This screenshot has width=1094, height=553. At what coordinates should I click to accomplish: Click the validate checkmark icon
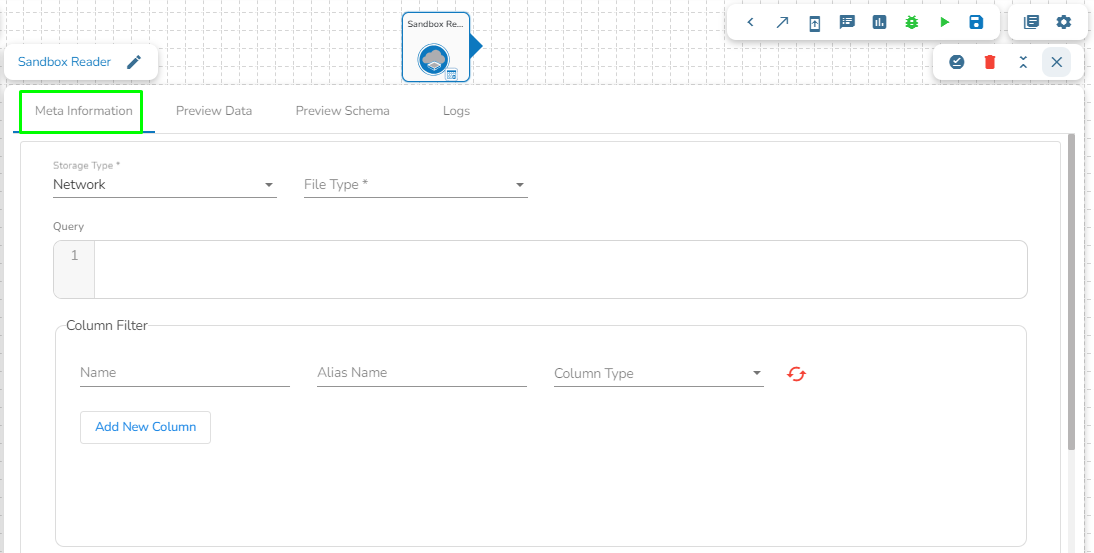tap(957, 62)
